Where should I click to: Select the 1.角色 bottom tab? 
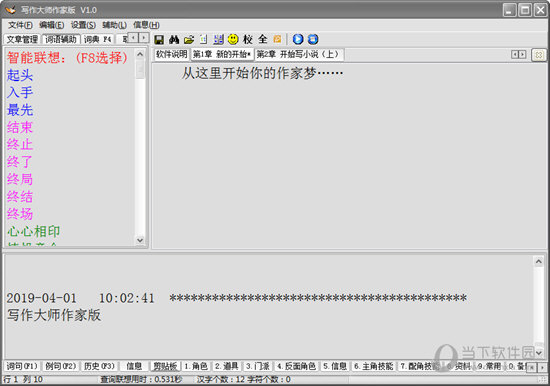(x=196, y=366)
